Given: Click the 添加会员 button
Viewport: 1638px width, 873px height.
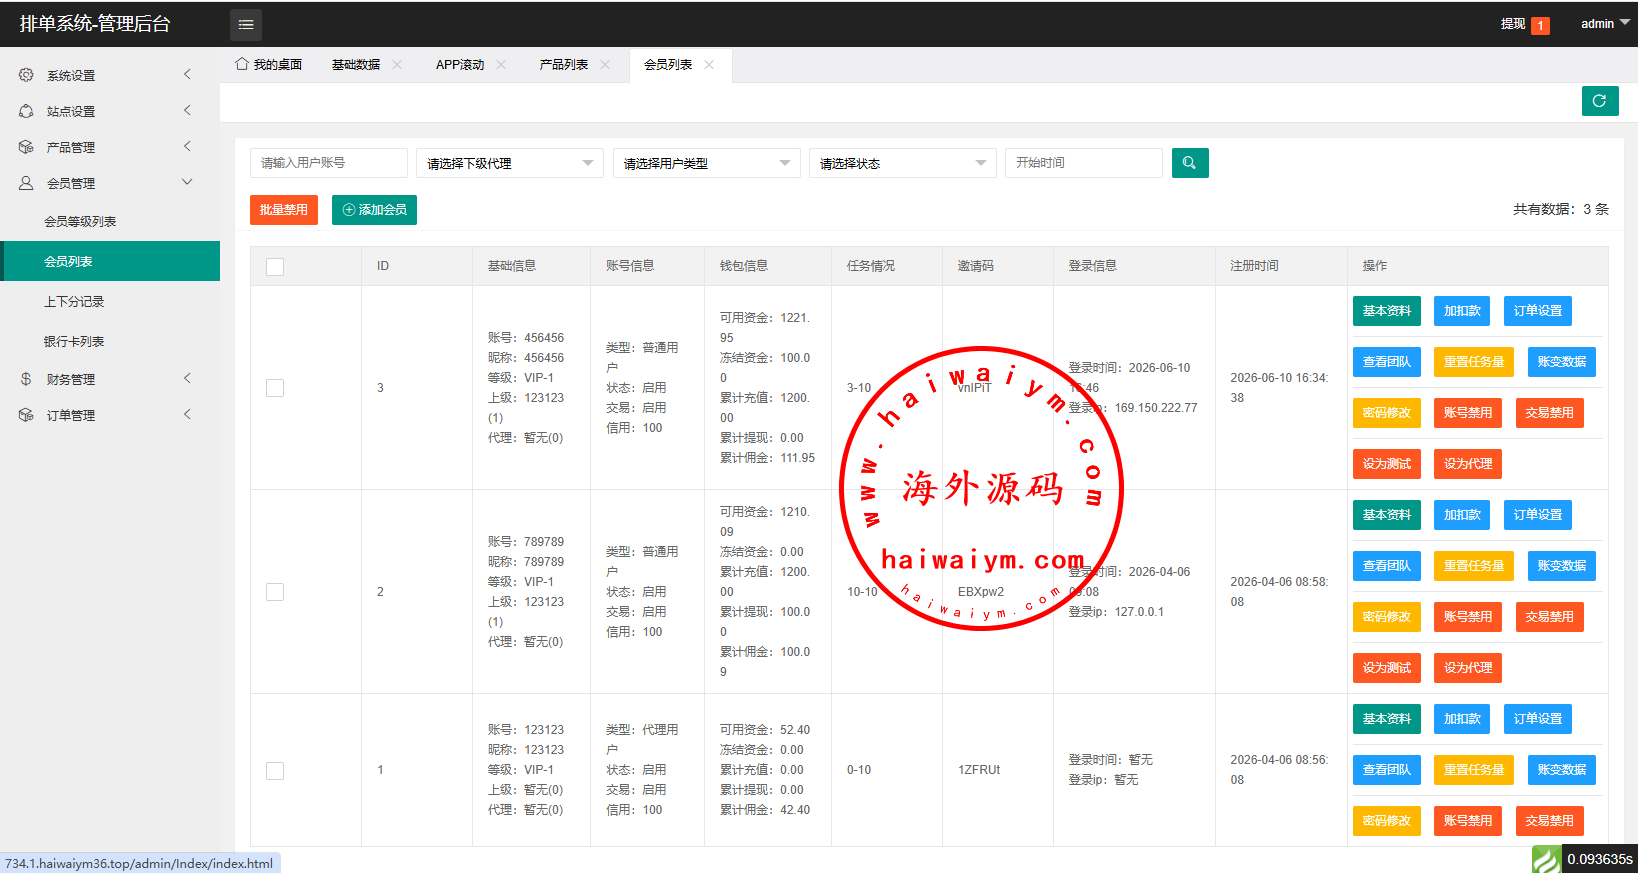Looking at the screenshot, I should click(374, 210).
